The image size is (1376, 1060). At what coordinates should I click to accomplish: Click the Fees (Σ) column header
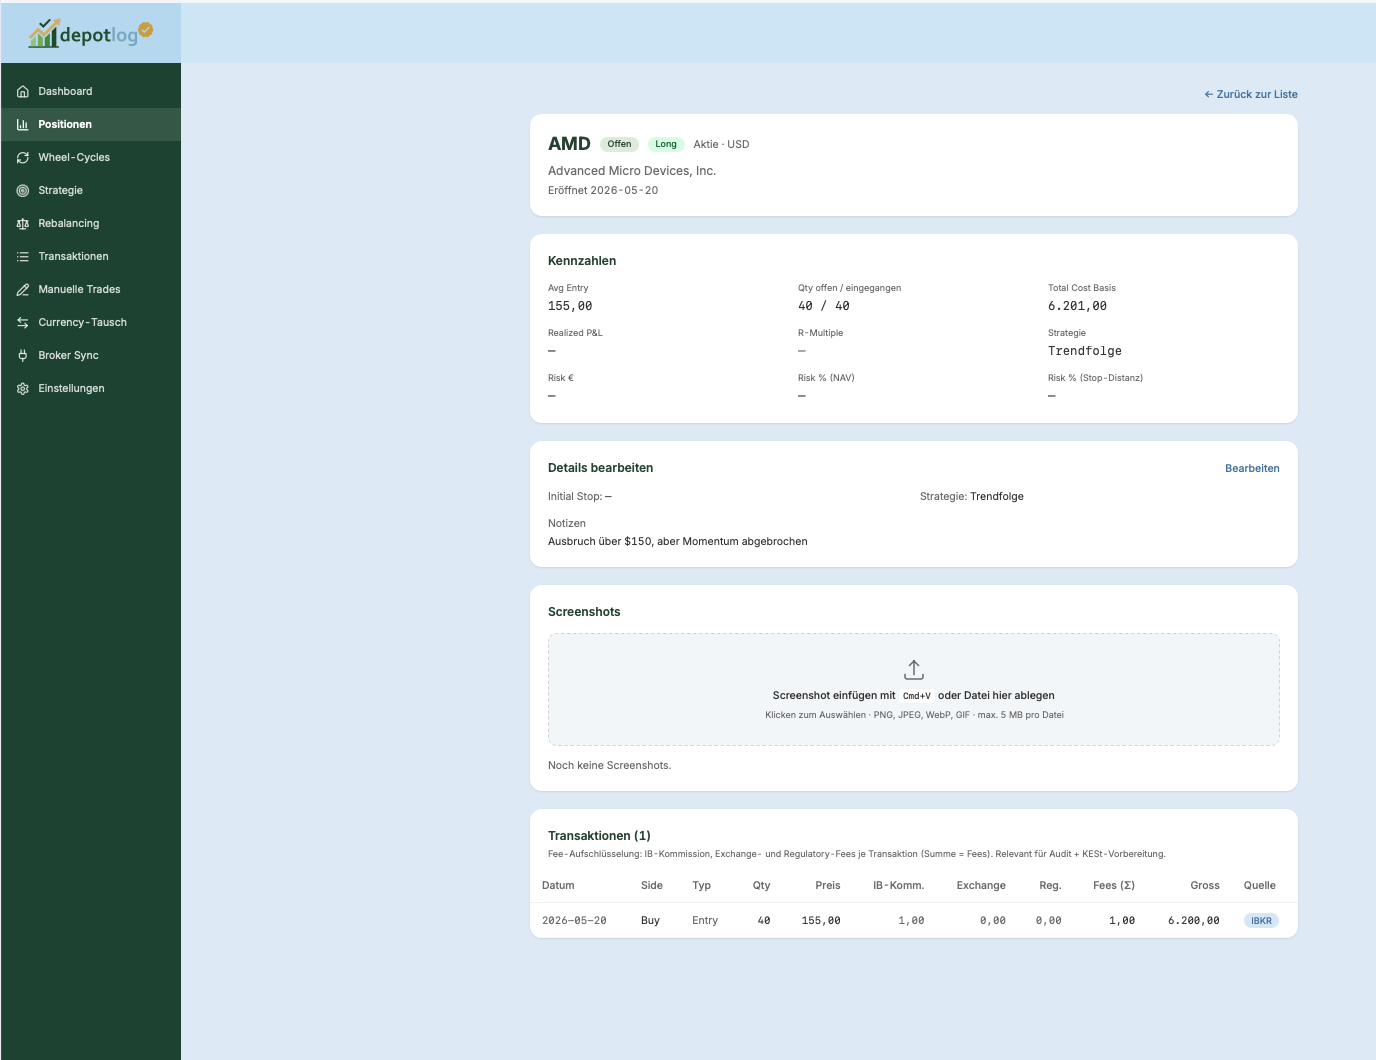coord(1114,885)
